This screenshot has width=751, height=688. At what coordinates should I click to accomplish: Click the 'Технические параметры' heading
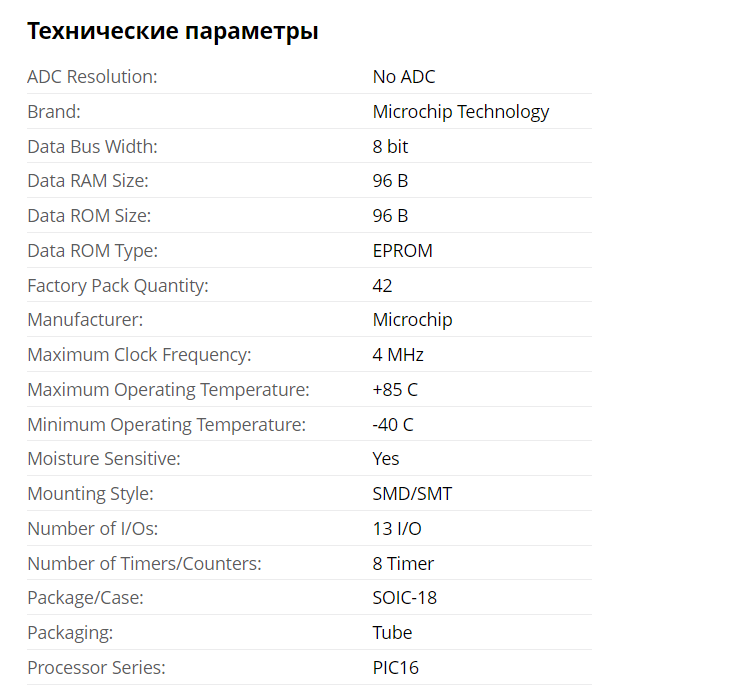172,31
